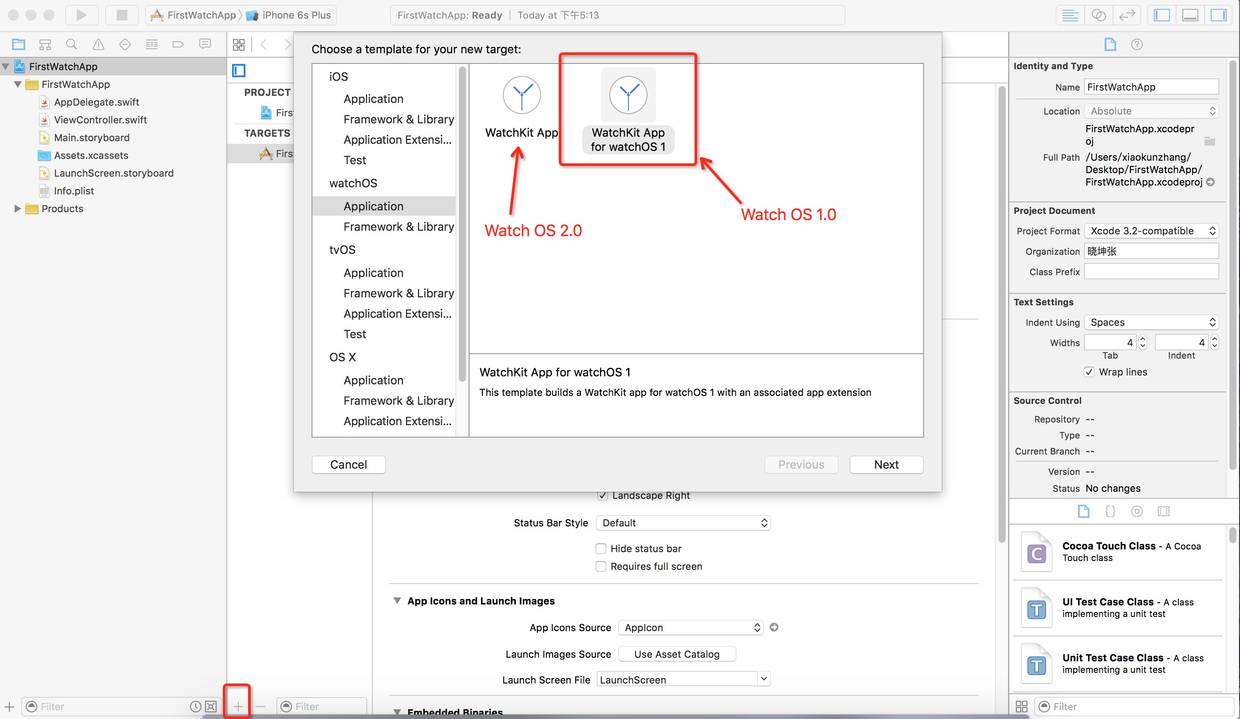Show Object library icon
This screenshot has height=719, width=1240.
[1137, 511]
